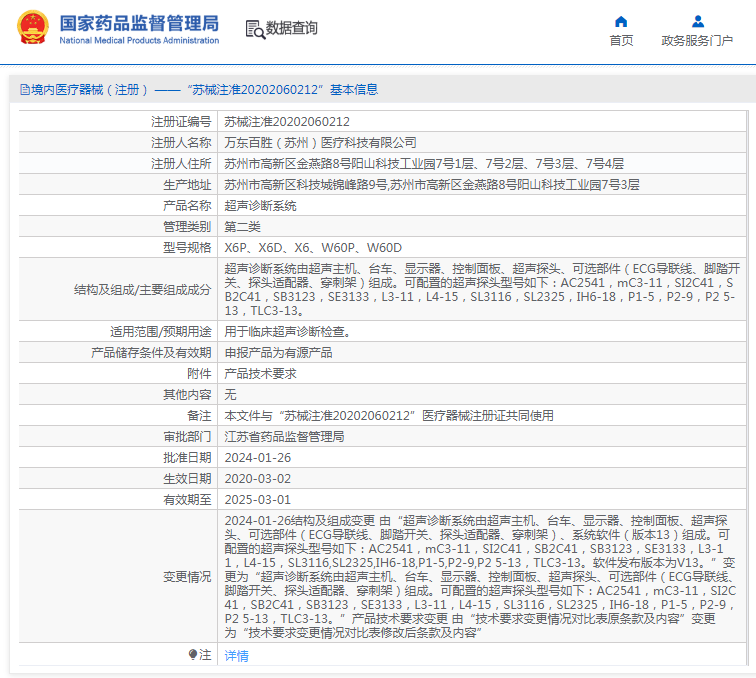Click the 型号规格 label
The height and width of the screenshot is (678, 756).
click(187, 248)
